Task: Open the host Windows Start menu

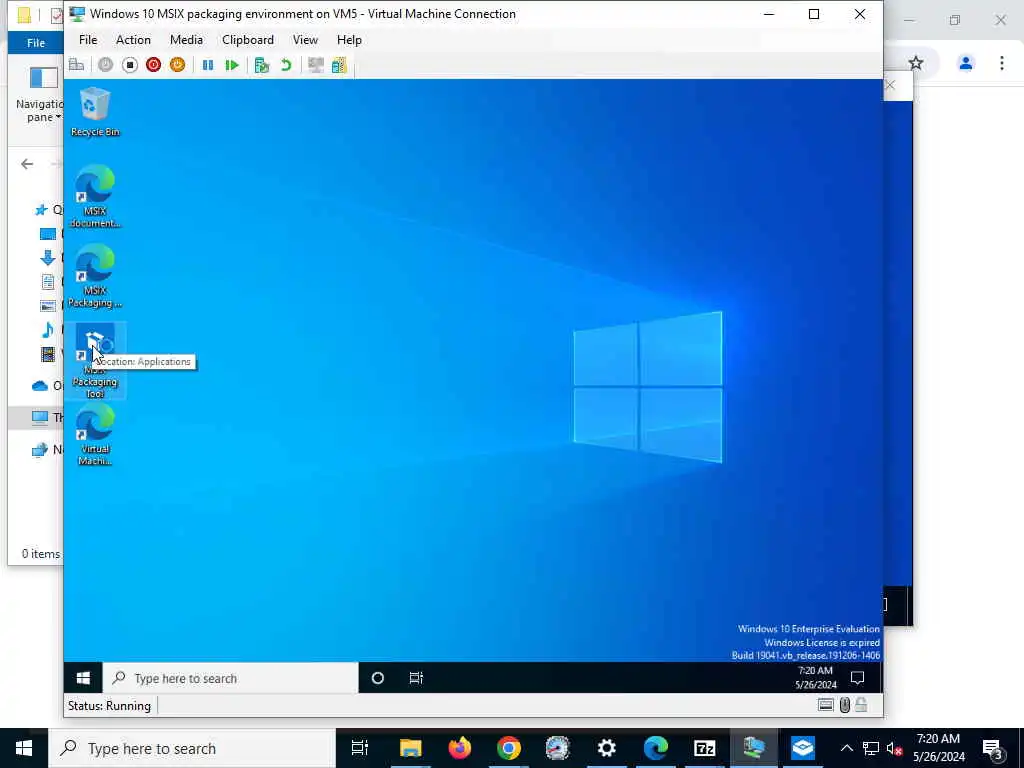Action: click(x=24, y=748)
